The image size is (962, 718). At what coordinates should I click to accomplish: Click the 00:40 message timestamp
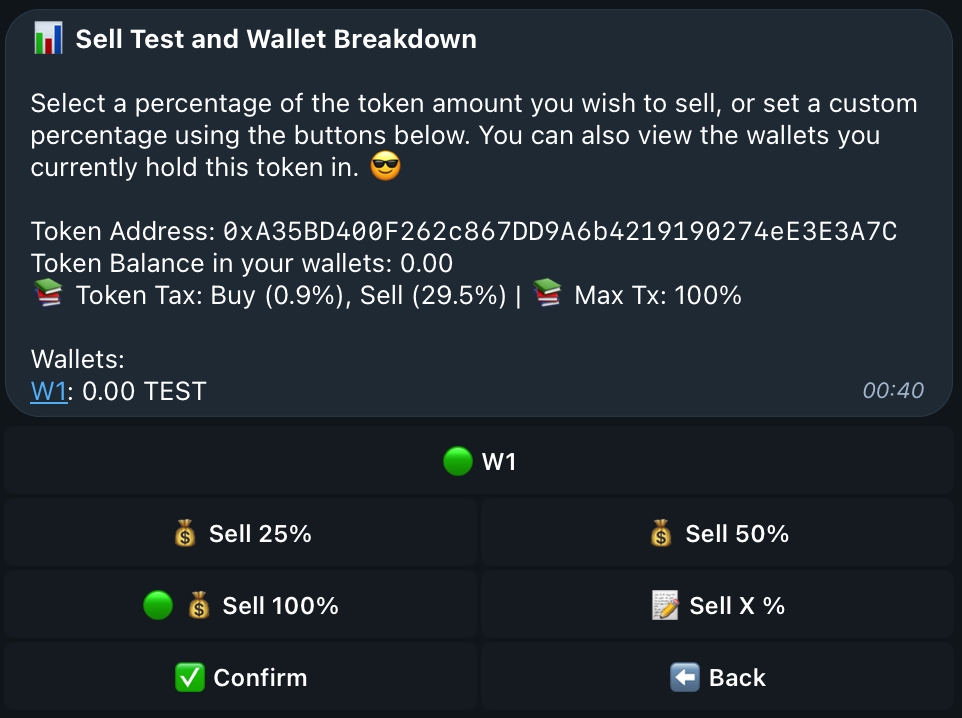(893, 391)
